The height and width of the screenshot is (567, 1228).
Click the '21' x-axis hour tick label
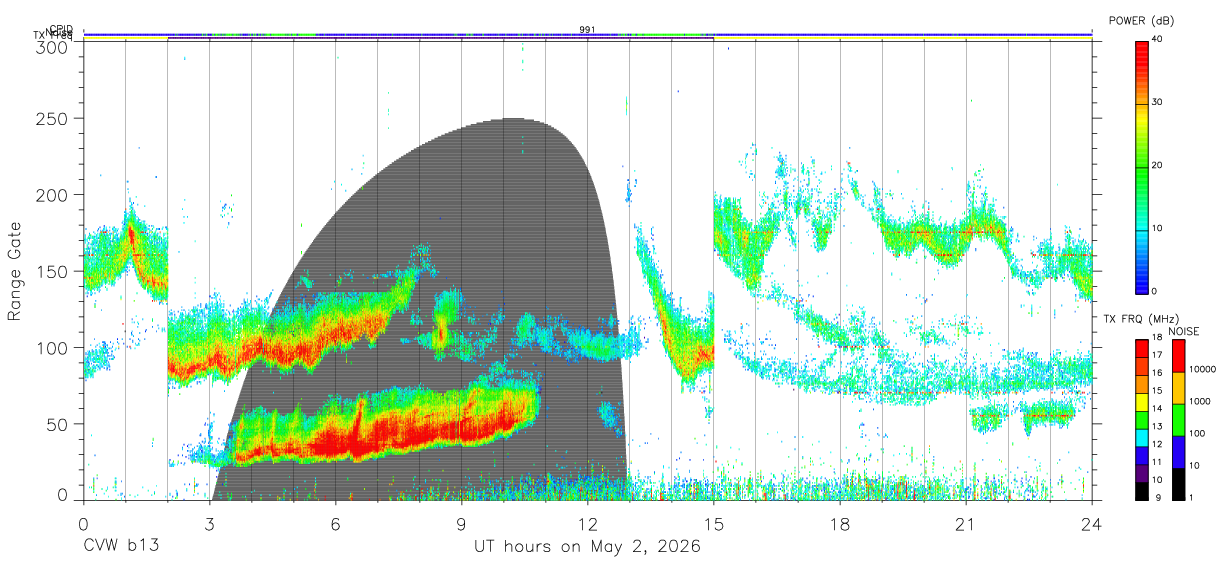(965, 523)
